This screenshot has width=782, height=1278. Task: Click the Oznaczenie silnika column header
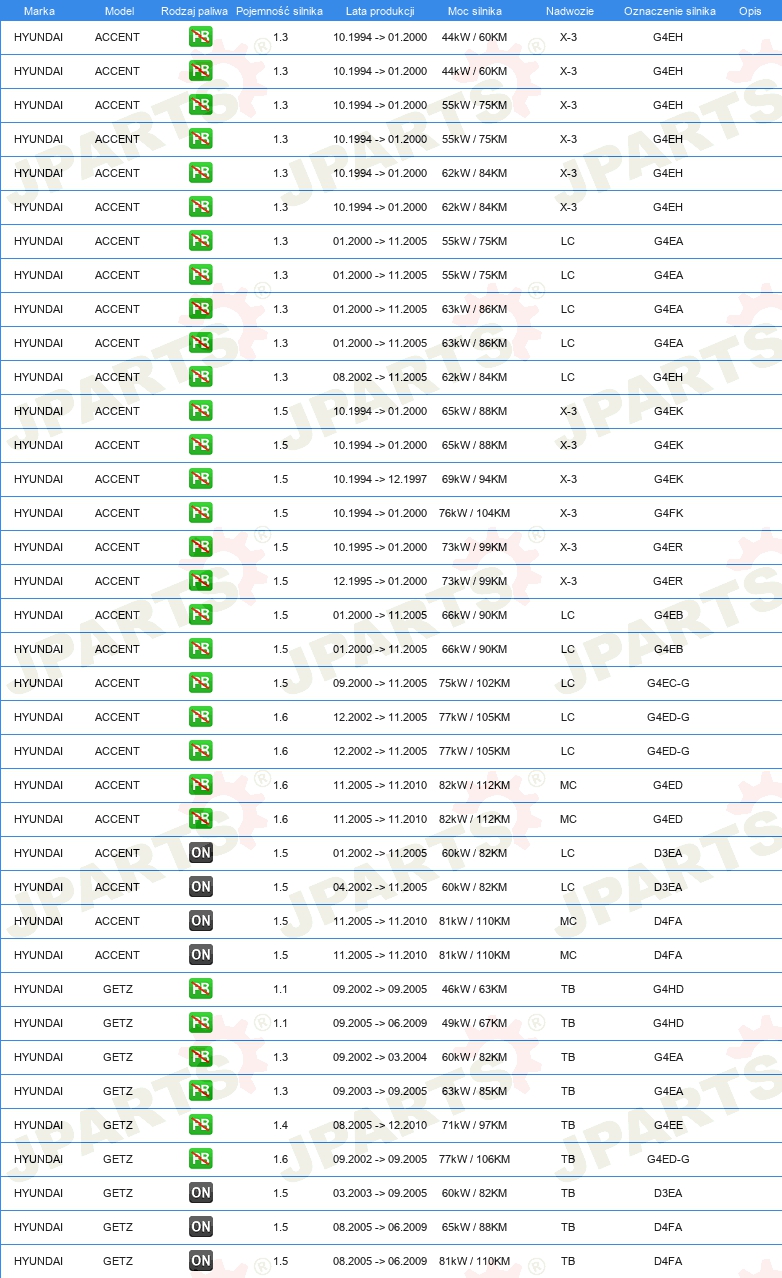[669, 11]
